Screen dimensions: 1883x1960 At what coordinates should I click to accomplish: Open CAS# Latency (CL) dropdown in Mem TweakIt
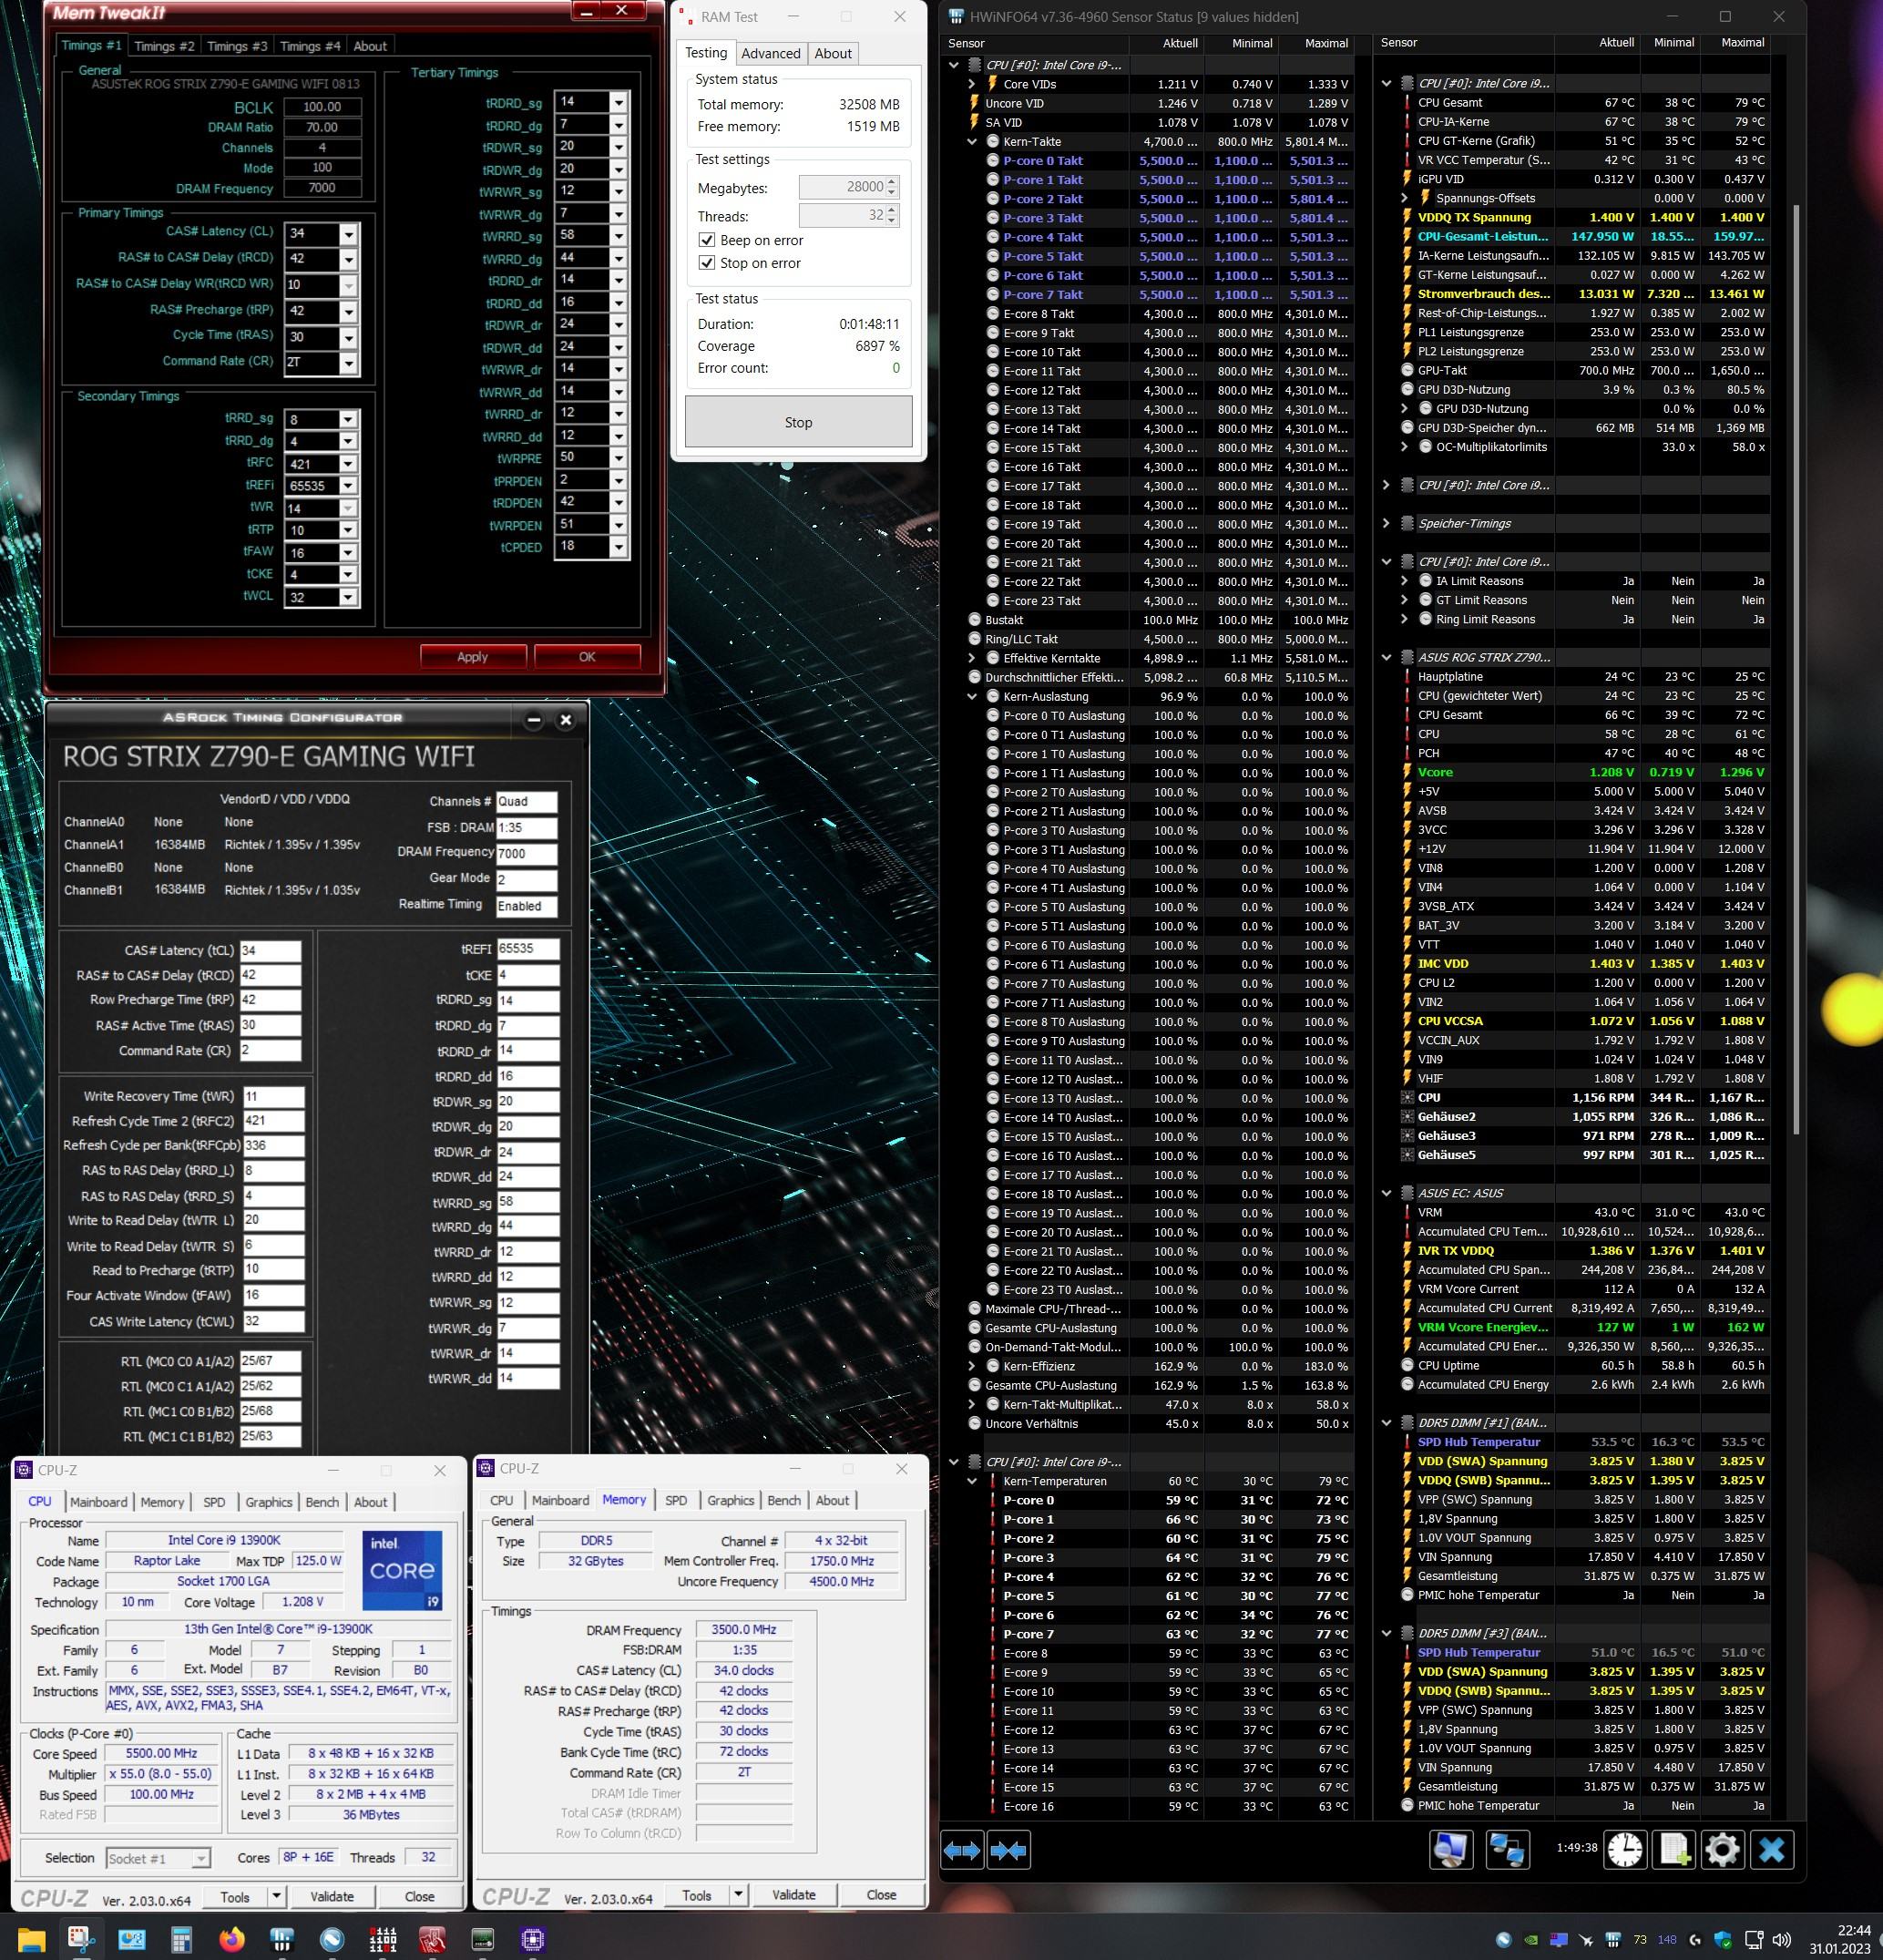point(348,234)
